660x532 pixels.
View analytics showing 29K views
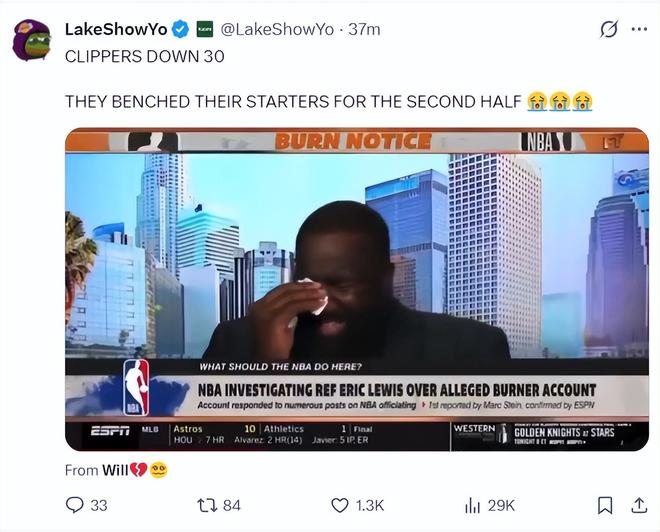(x=490, y=505)
